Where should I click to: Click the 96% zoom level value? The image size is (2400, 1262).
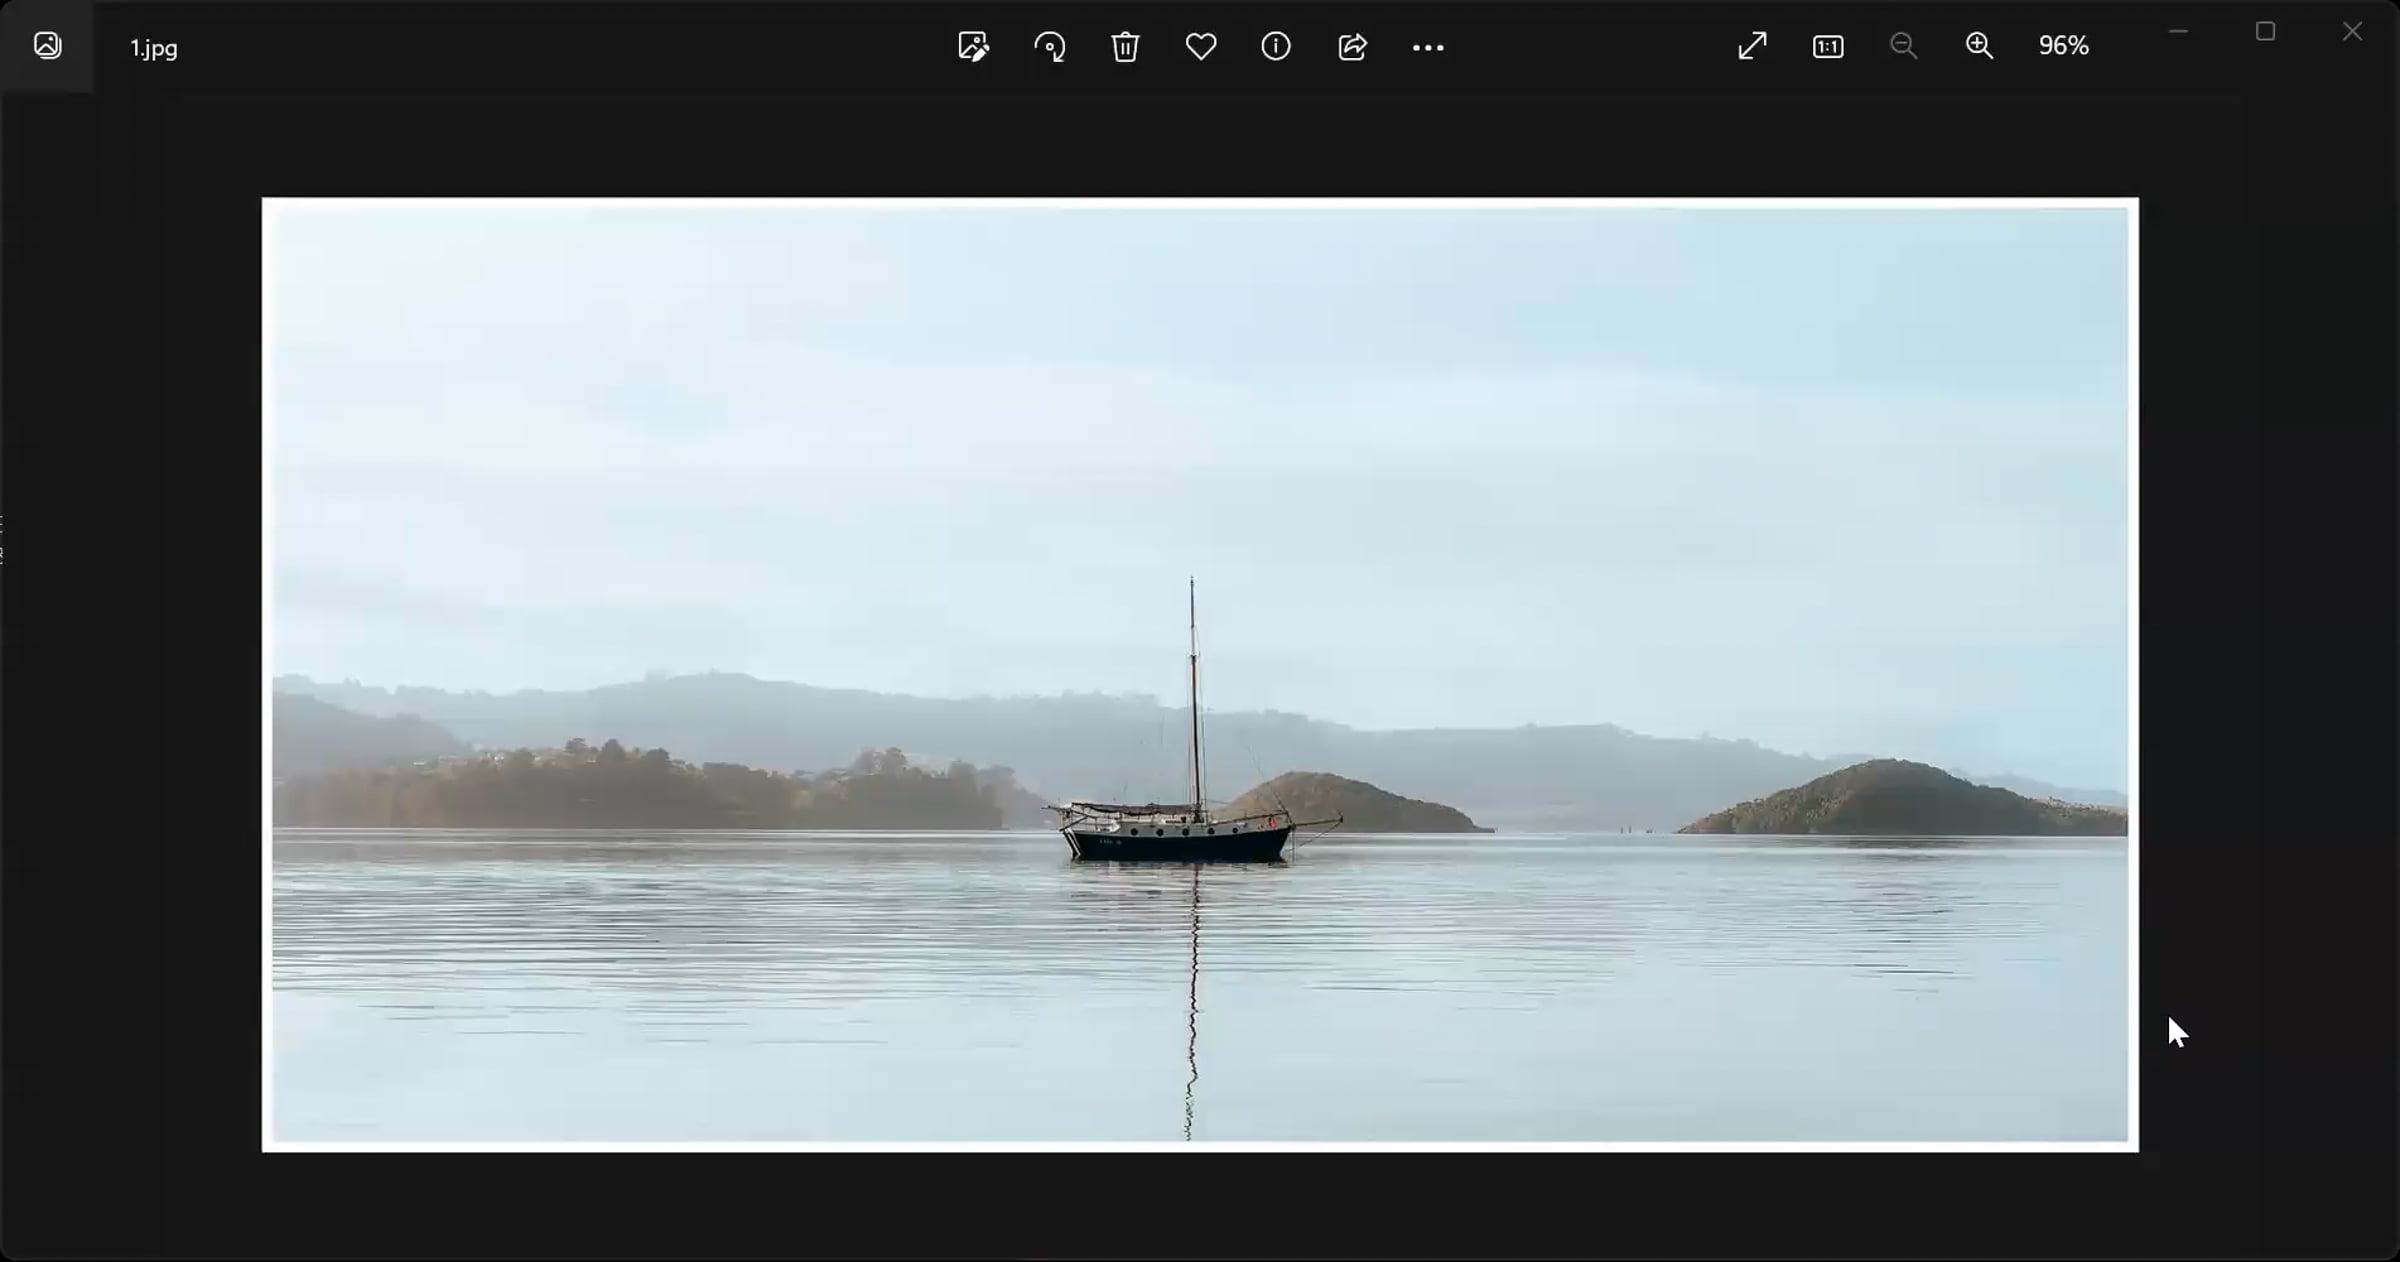2064,46
